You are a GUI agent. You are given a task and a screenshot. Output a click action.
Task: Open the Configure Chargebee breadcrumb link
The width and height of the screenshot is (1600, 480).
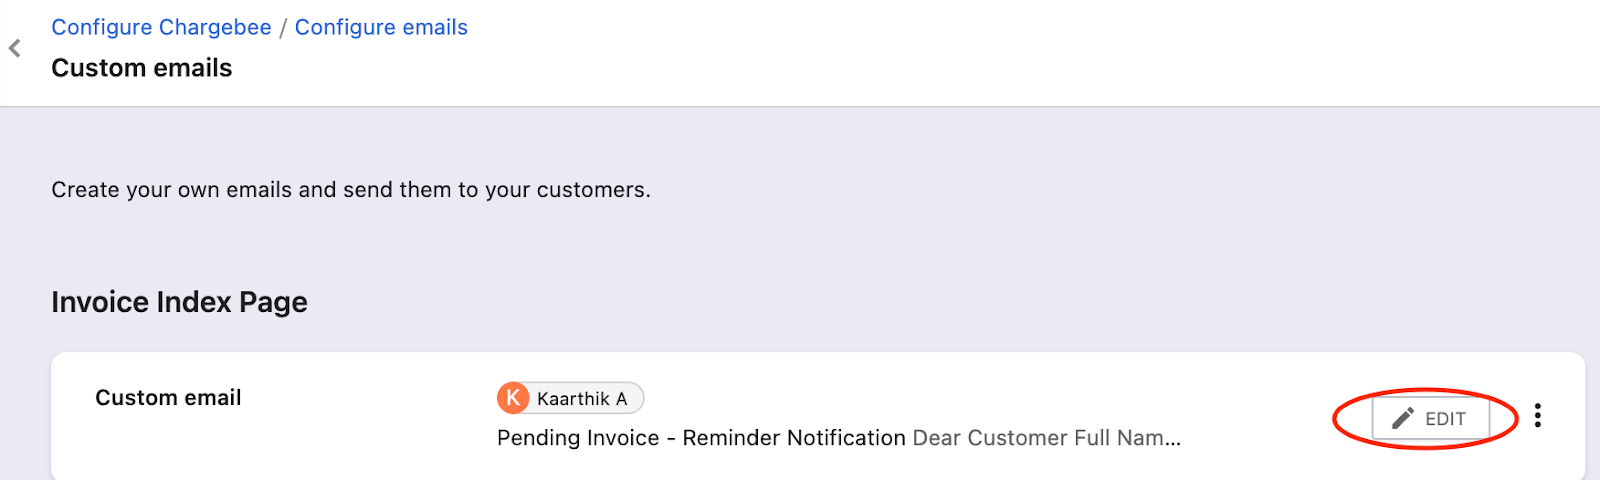[161, 27]
